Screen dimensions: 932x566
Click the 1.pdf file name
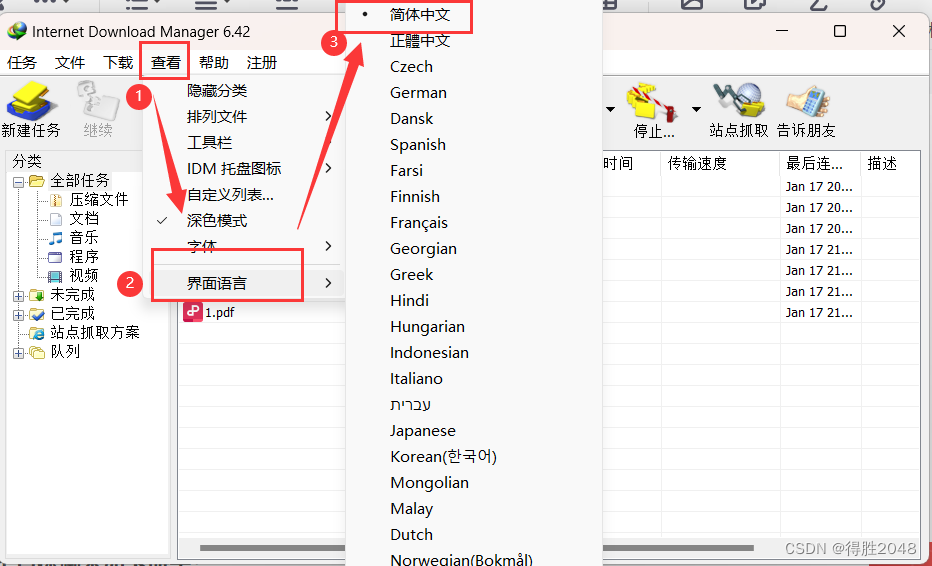coord(219,313)
